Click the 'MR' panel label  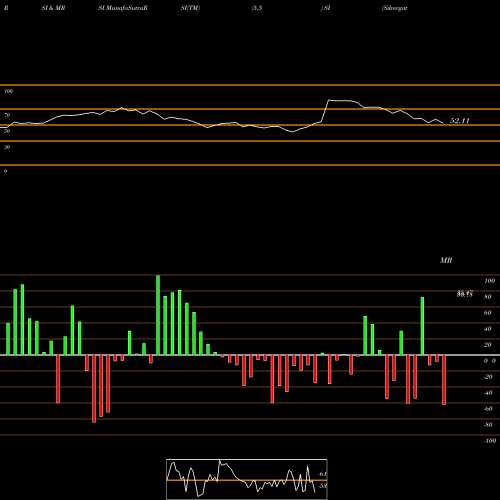(x=446, y=260)
